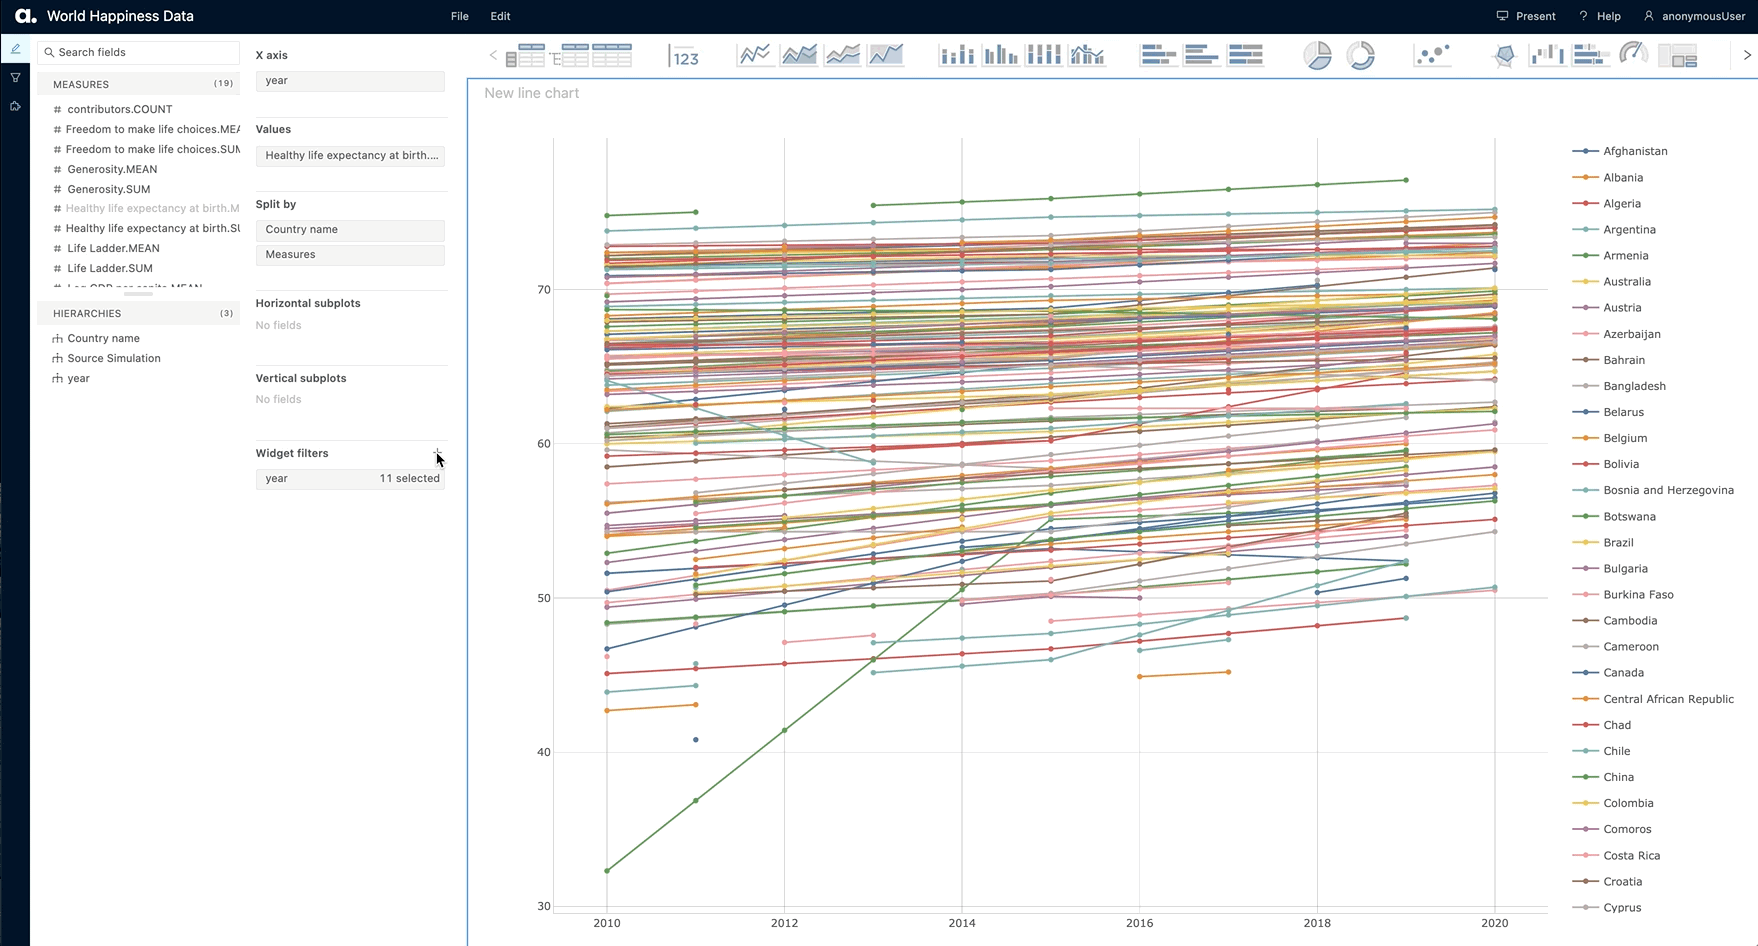Show next widget types with right chevron
The image size is (1758, 946).
pos(1747,56)
